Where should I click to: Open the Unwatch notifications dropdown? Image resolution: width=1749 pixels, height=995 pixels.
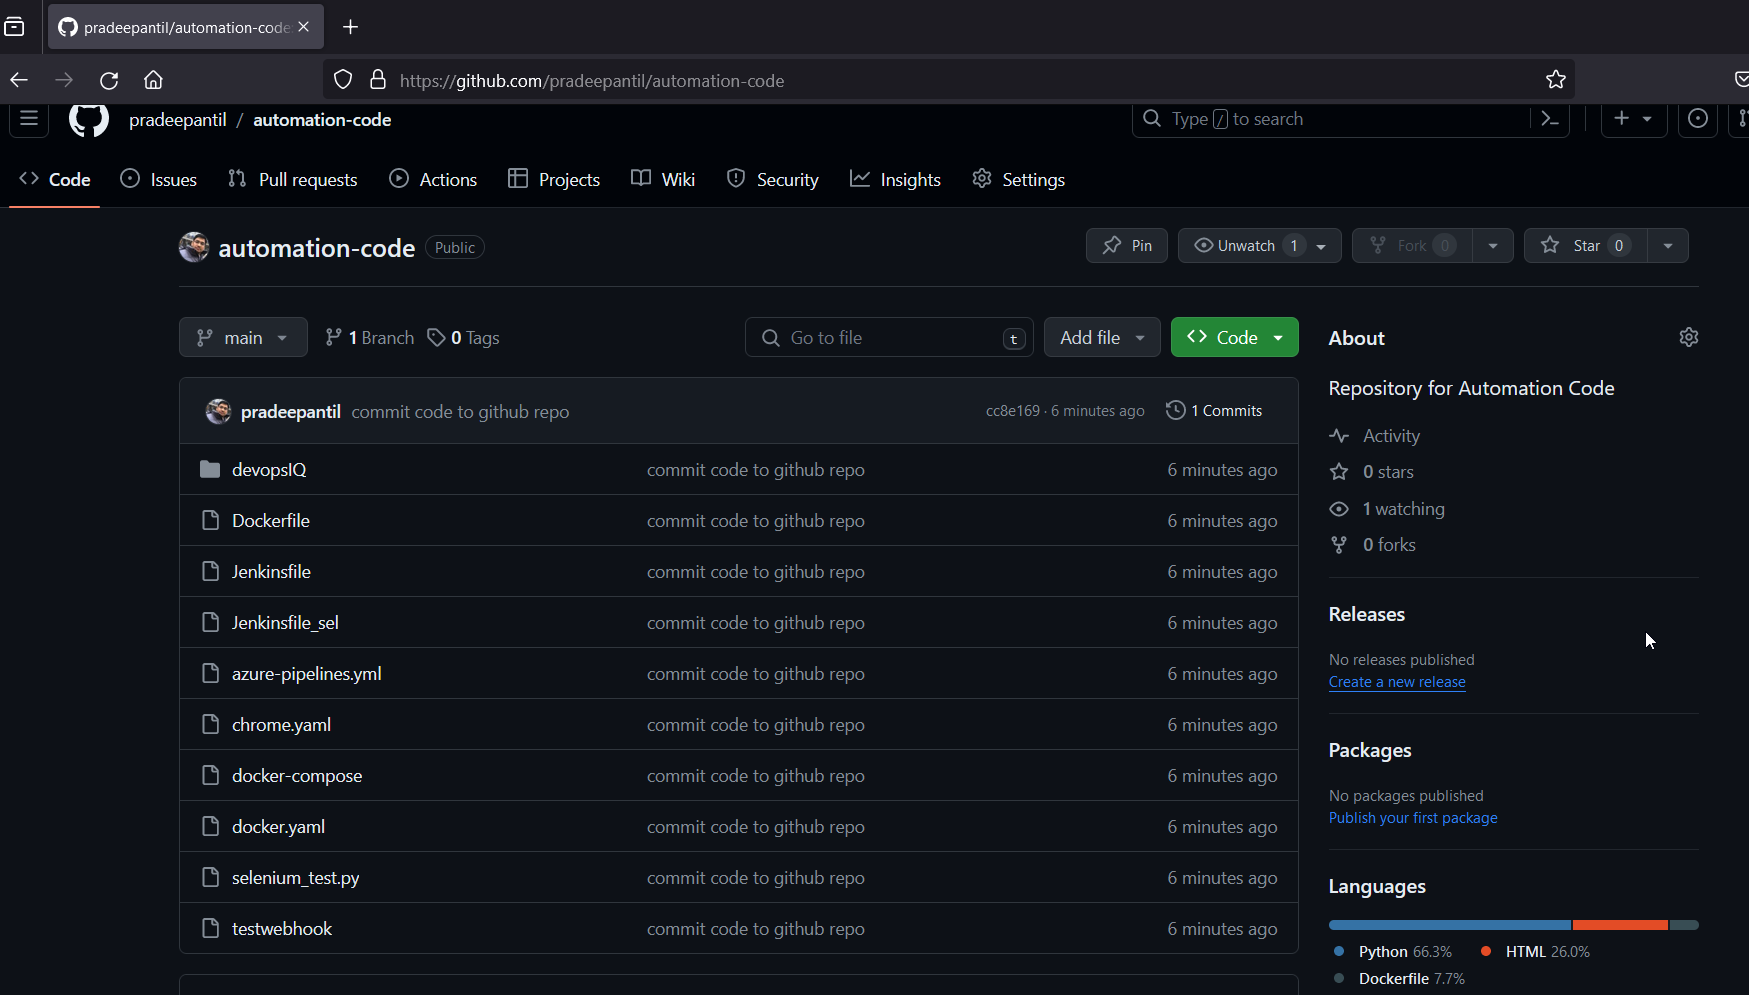[1260, 245]
